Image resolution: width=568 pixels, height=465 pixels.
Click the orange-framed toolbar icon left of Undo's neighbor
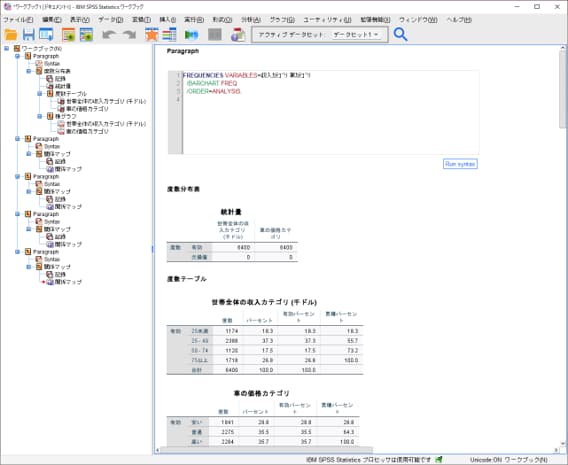pos(68,35)
